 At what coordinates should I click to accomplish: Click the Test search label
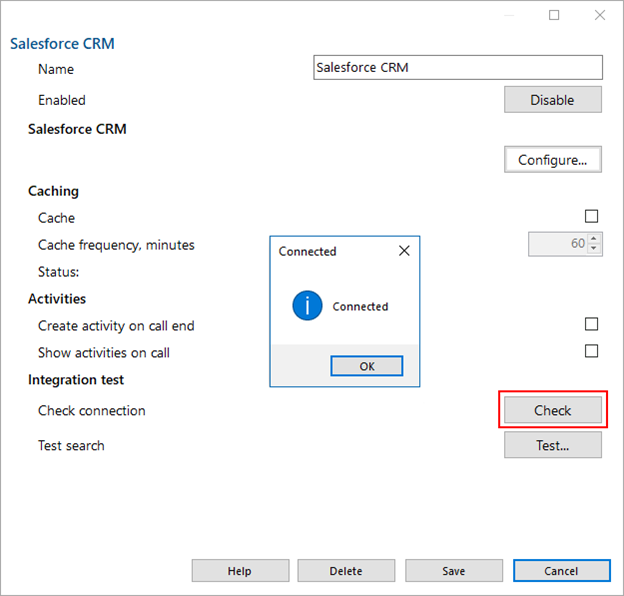pyautogui.click(x=71, y=445)
